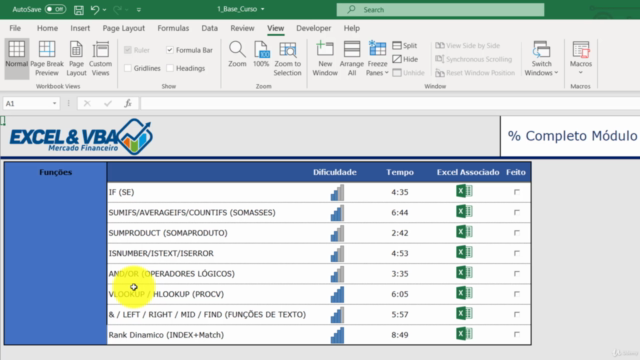The image size is (640, 360).
Task: Open Excel file for ISNUMBER/ISTEXT/ISERROR row
Action: (464, 252)
